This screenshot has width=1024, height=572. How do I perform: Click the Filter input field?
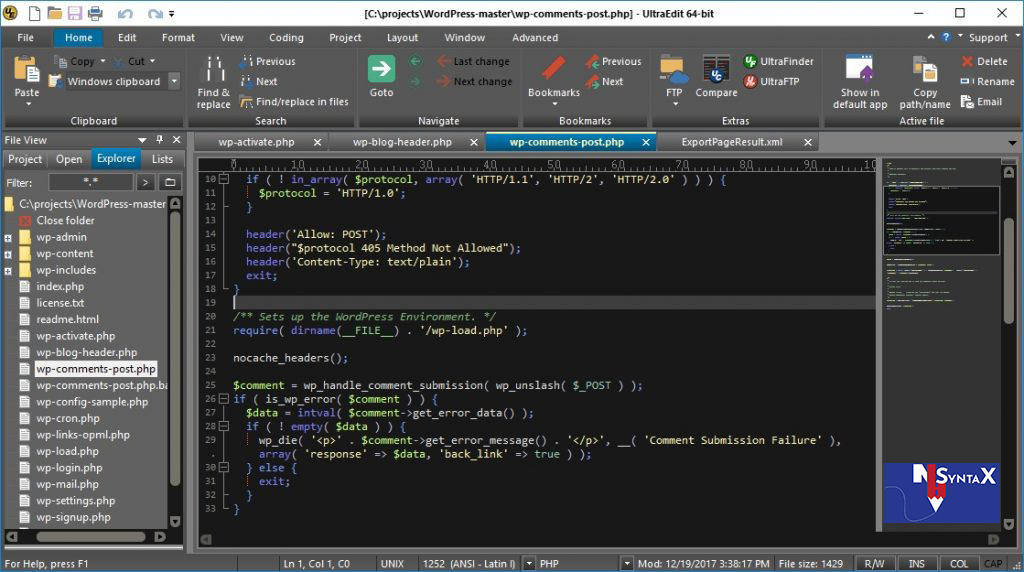pyautogui.click(x=91, y=182)
